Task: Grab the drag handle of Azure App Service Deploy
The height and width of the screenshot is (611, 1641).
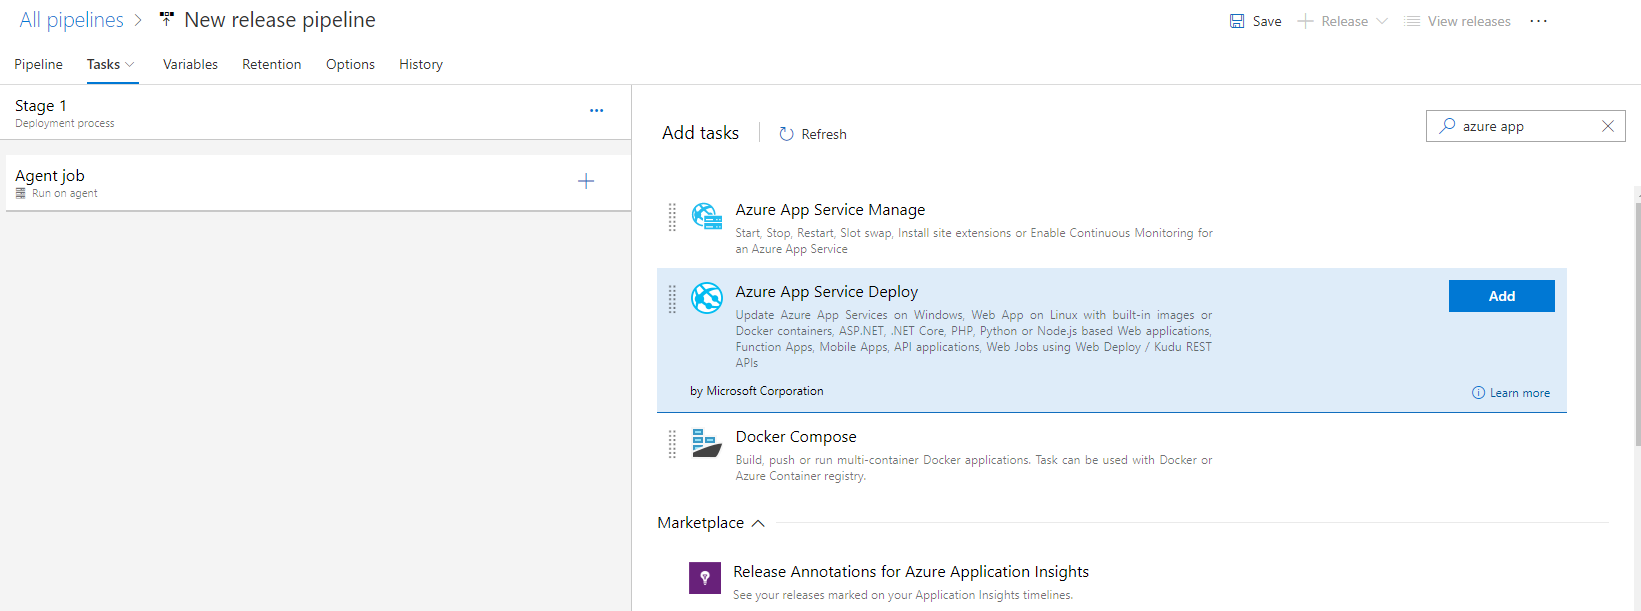Action: pos(672,299)
